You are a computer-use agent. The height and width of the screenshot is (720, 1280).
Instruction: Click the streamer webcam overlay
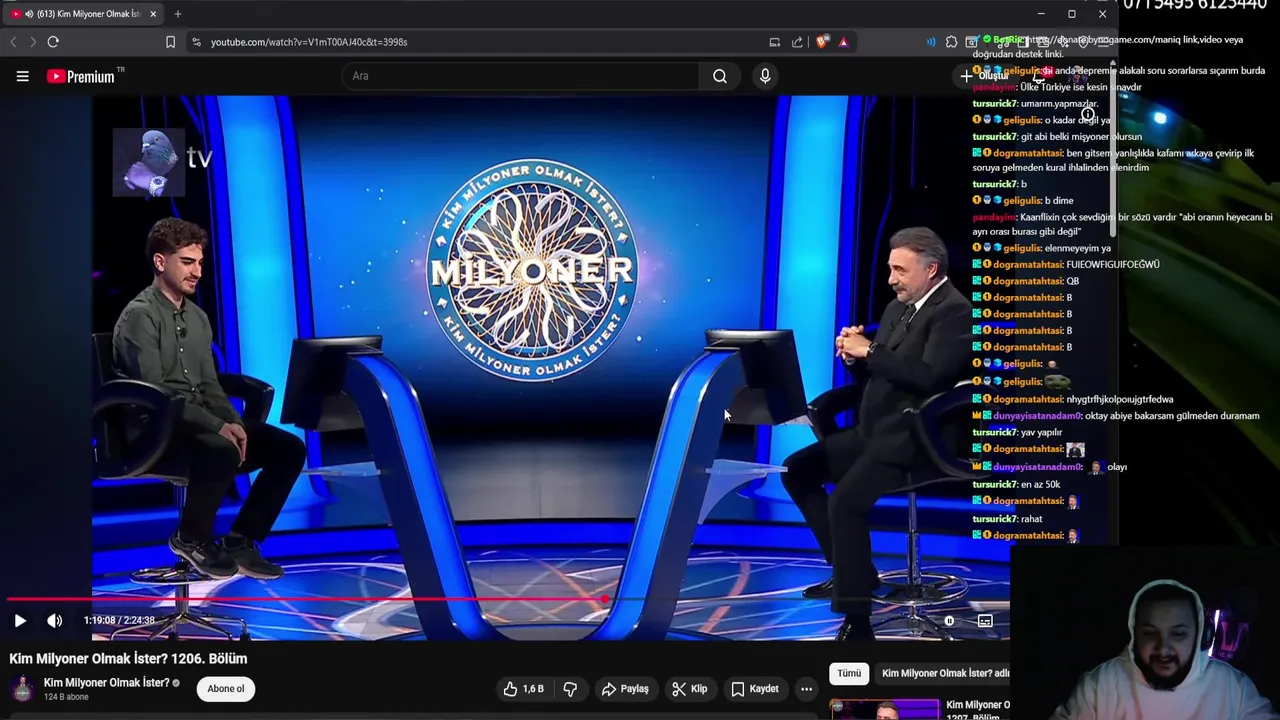coord(1145,635)
